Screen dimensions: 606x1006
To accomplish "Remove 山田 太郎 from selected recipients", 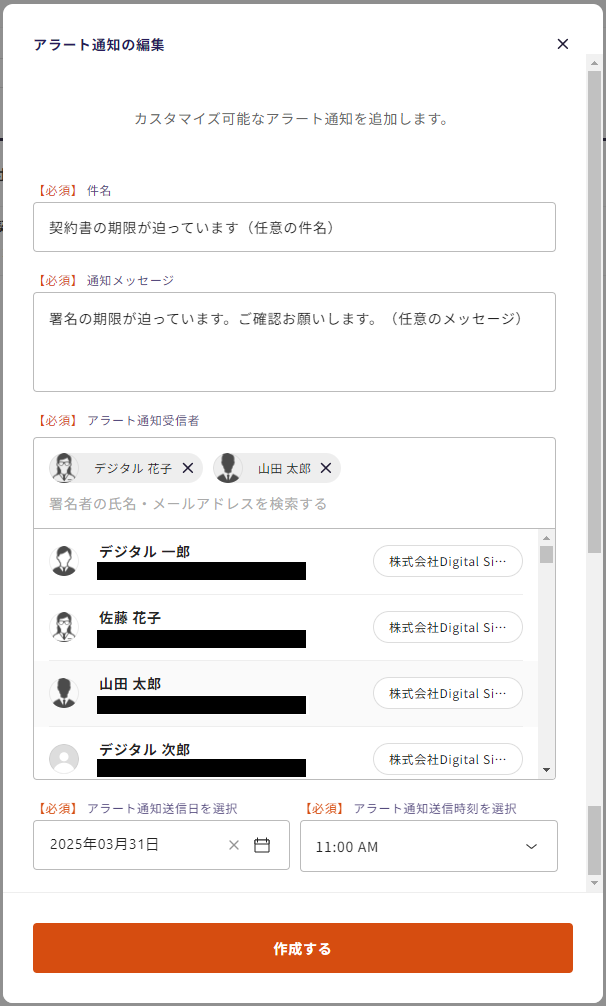I will point(325,468).
